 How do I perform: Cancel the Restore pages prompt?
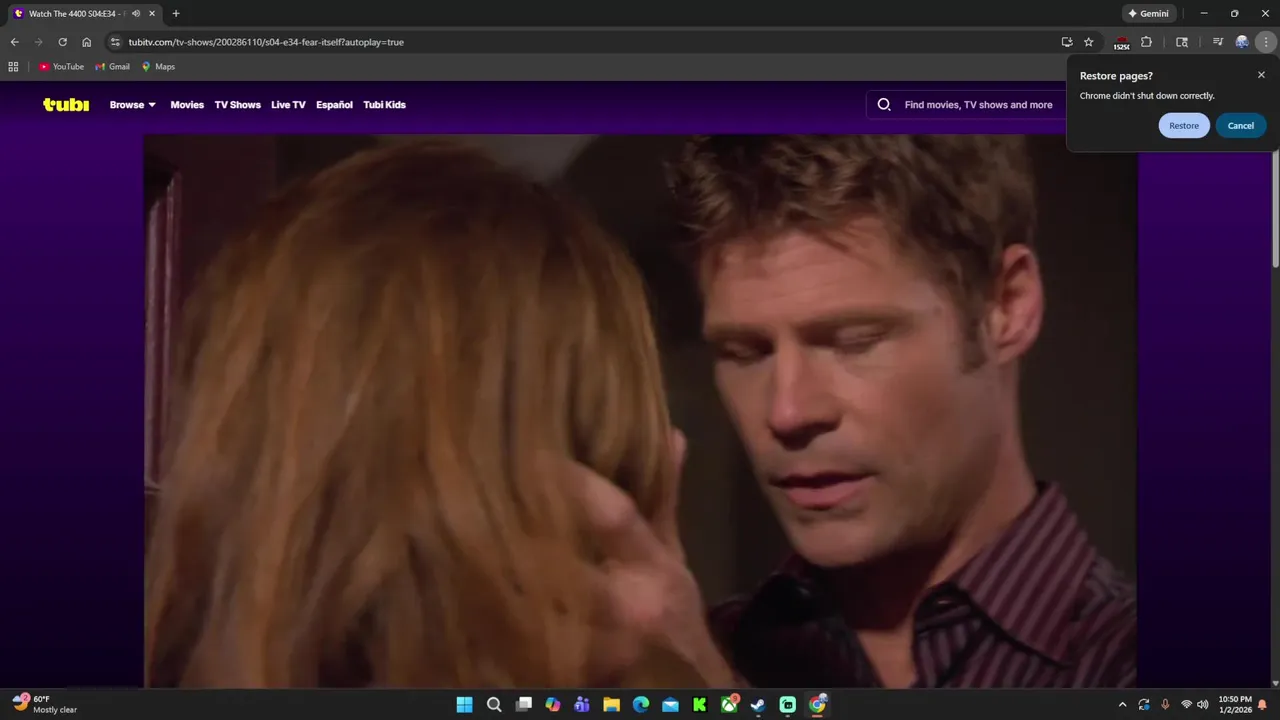point(1241,126)
